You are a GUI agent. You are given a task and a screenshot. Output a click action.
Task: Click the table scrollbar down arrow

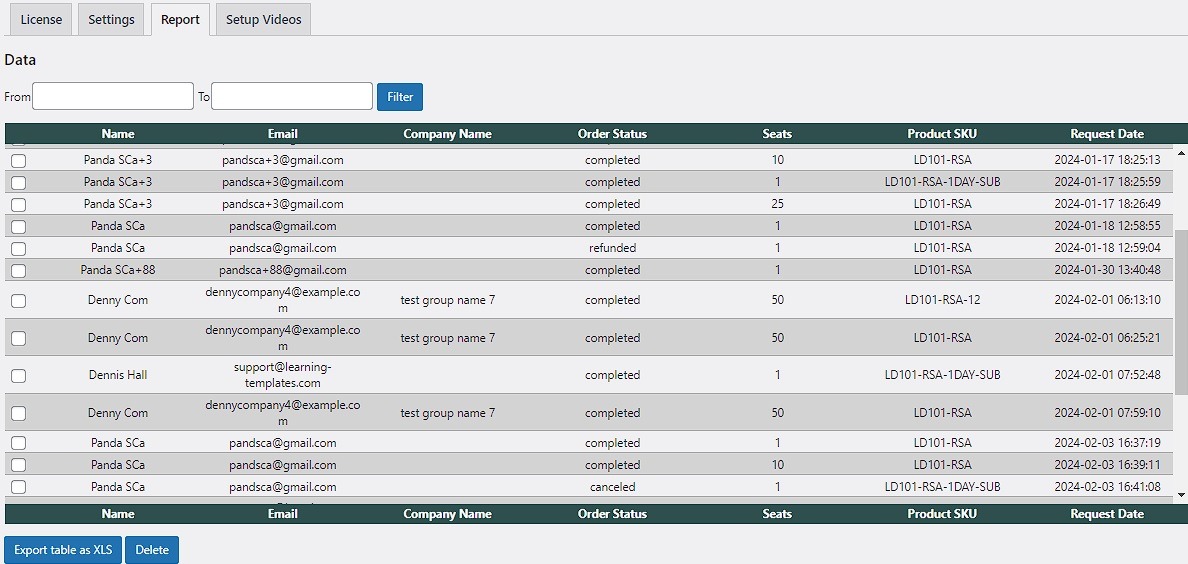(1181, 494)
